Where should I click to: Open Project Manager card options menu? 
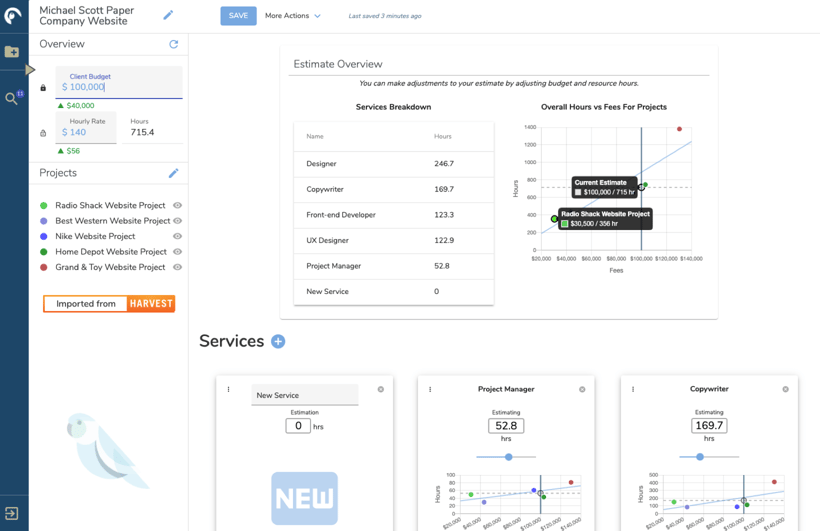(430, 389)
